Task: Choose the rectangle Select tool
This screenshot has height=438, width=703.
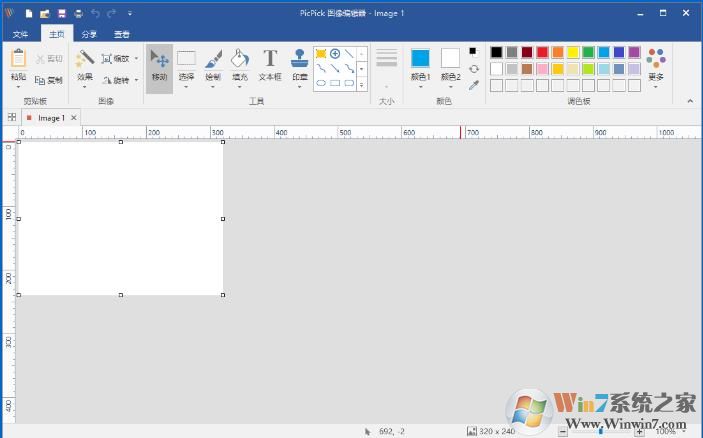Action: 186,65
